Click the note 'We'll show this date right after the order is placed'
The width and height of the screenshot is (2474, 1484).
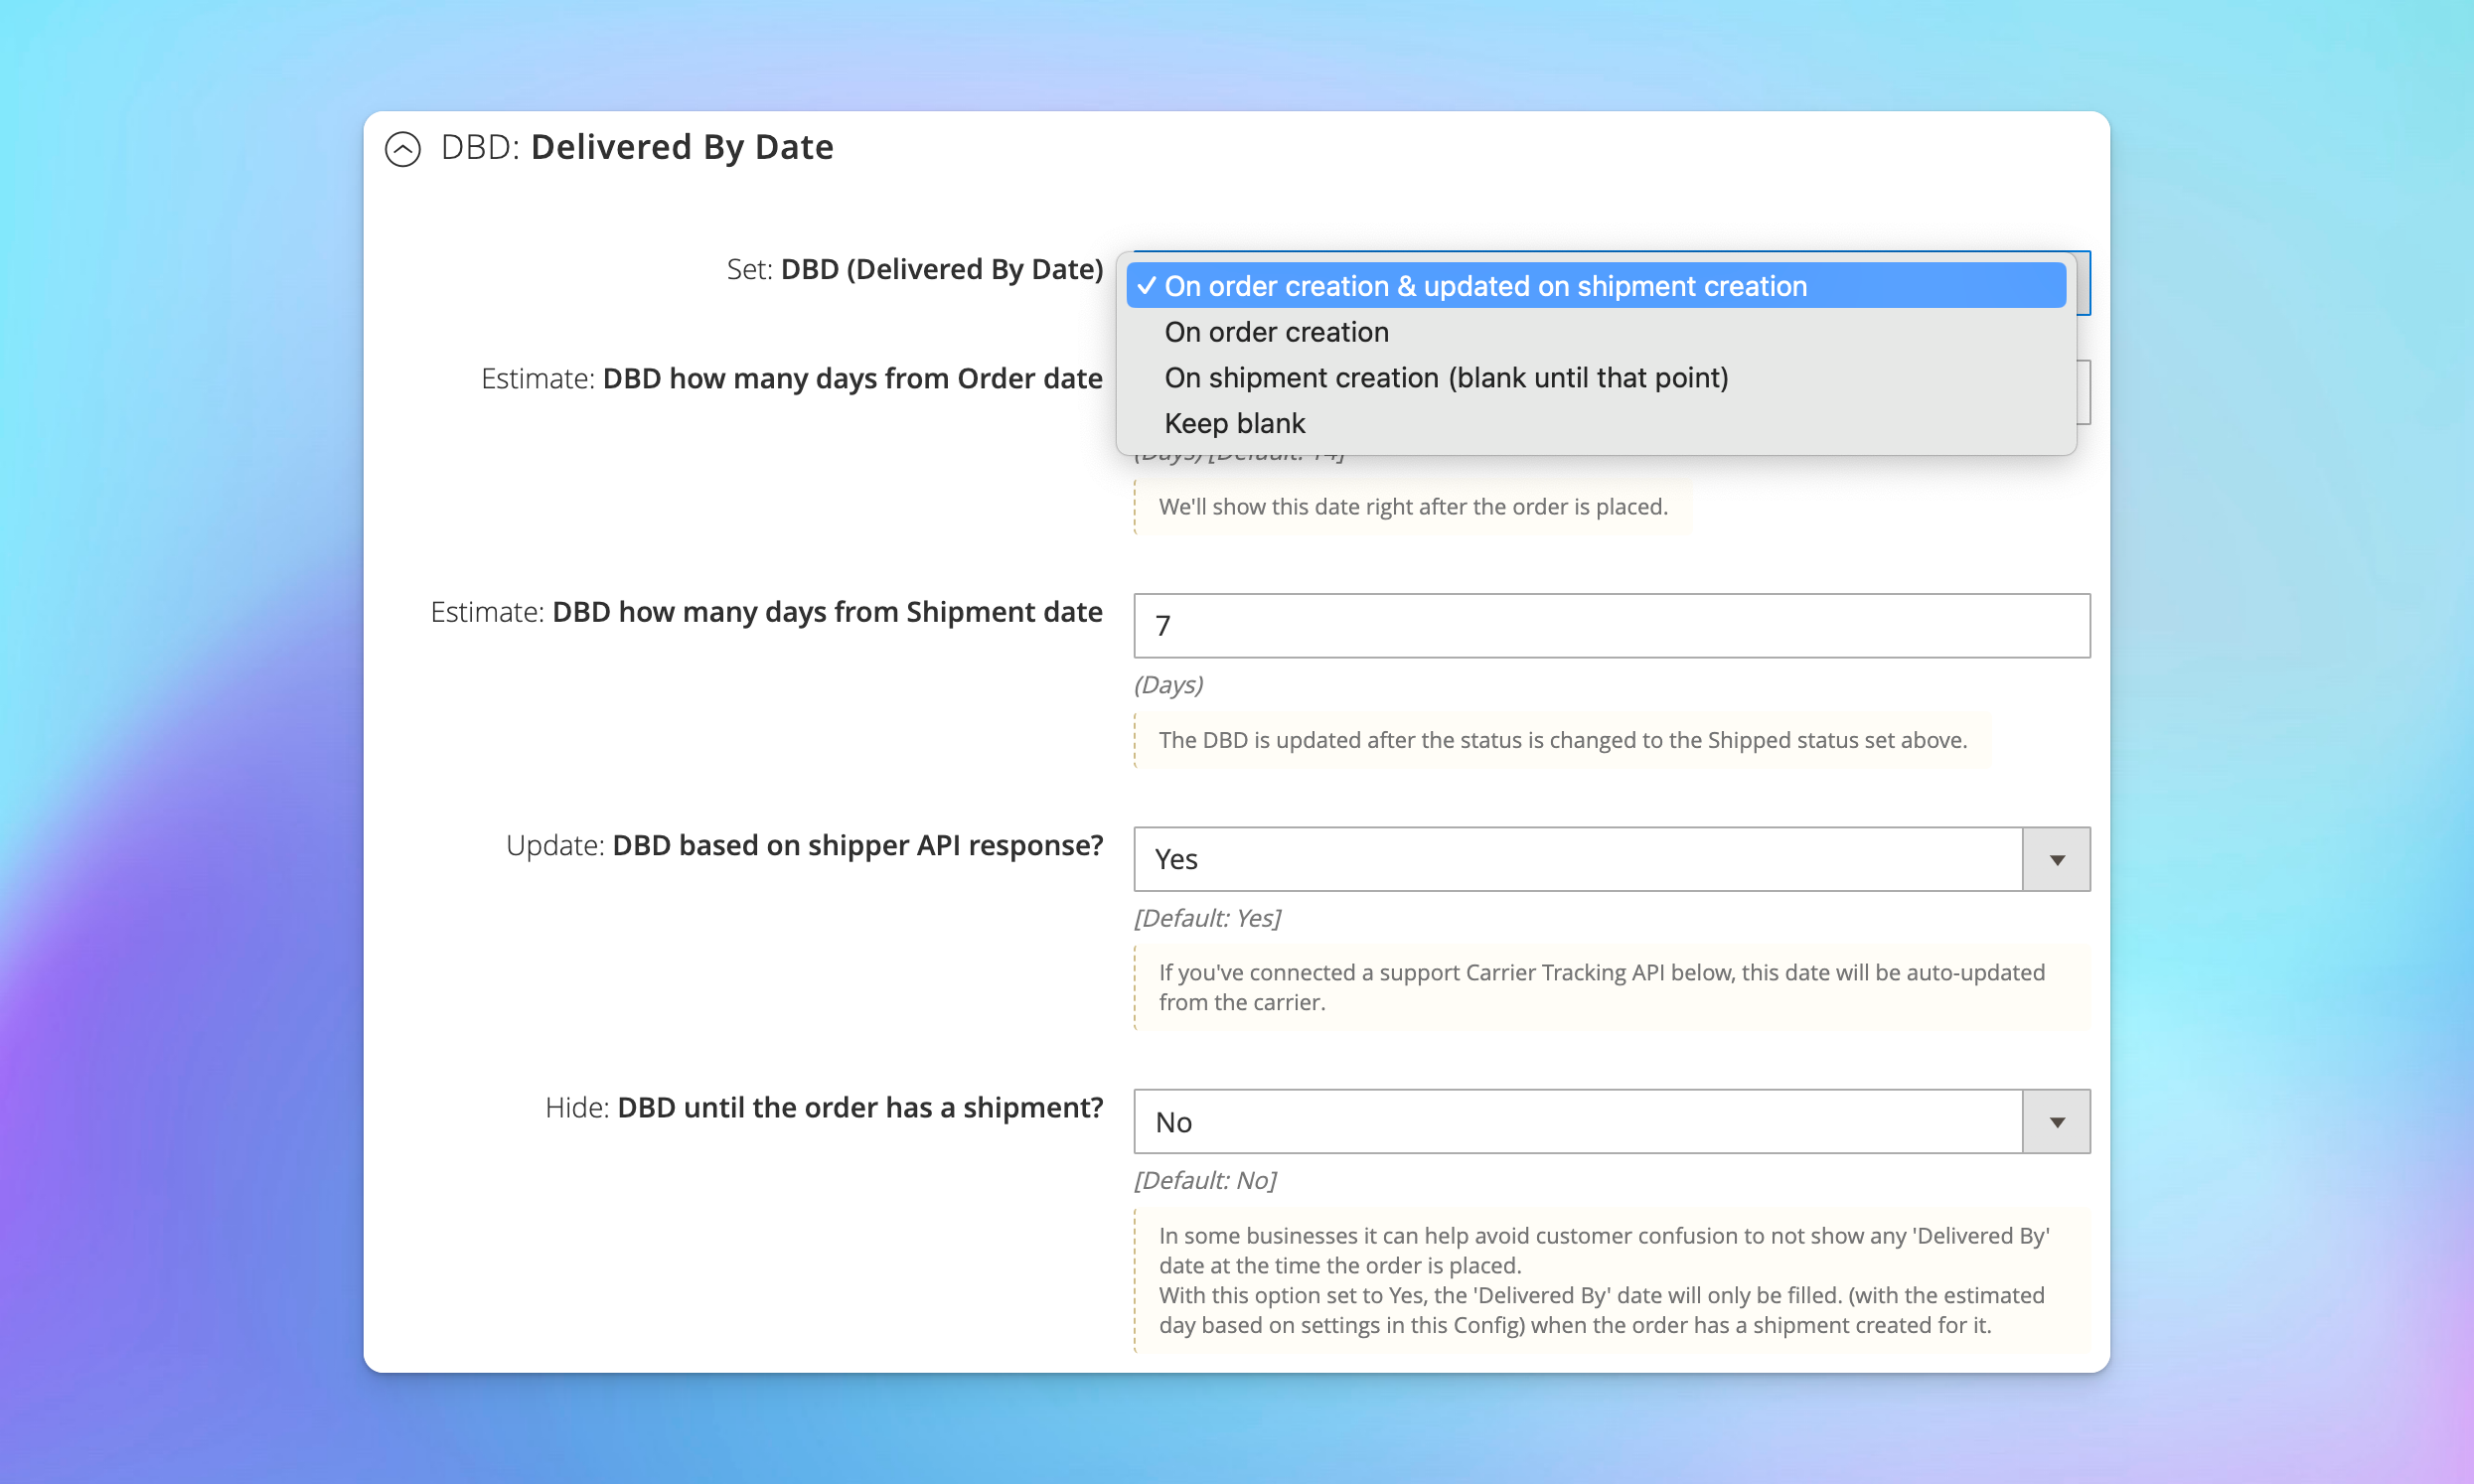pyautogui.click(x=1413, y=507)
